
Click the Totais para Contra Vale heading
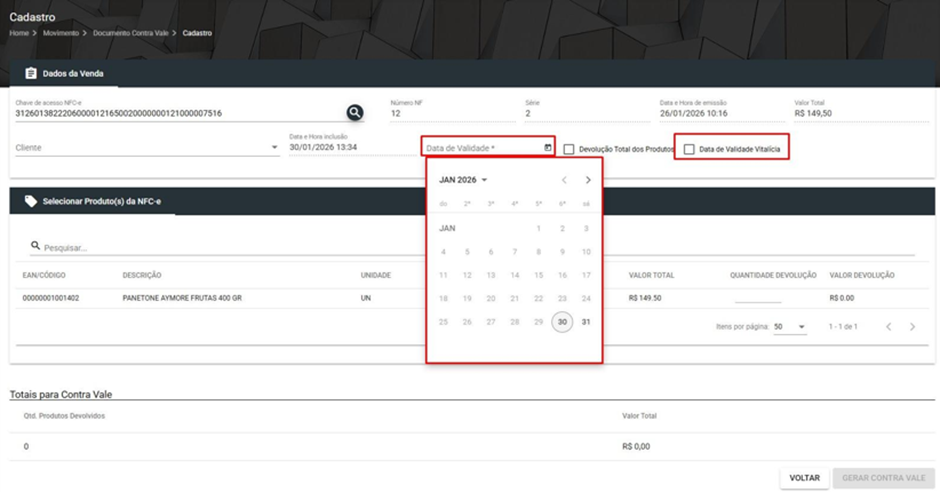[61, 394]
